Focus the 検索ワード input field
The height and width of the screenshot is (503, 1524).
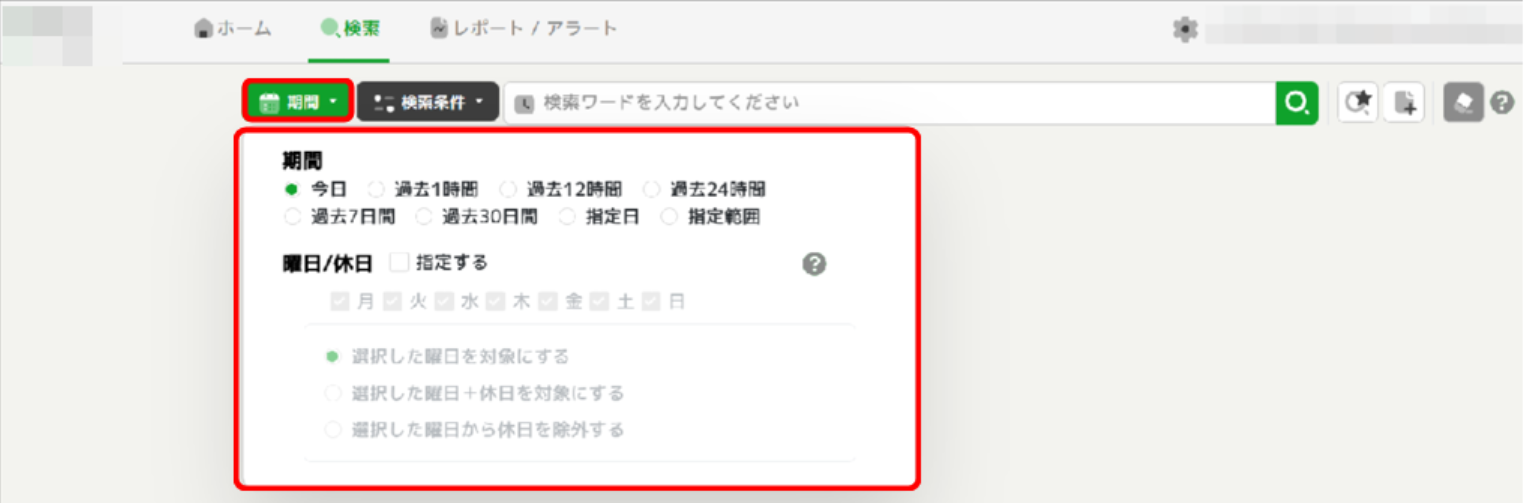pyautogui.click(x=889, y=102)
